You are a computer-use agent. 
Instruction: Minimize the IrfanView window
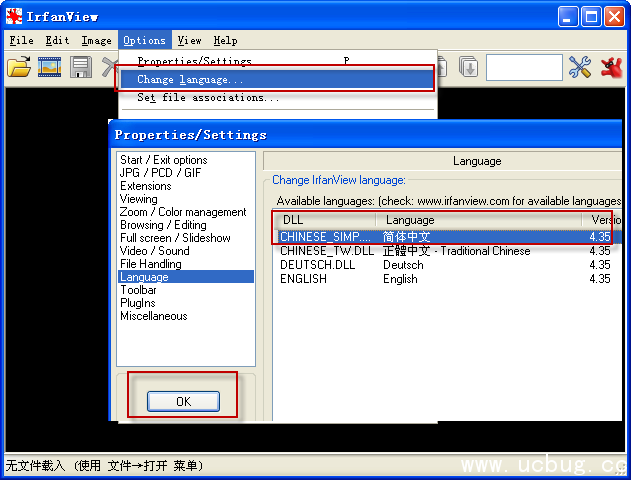(567, 17)
